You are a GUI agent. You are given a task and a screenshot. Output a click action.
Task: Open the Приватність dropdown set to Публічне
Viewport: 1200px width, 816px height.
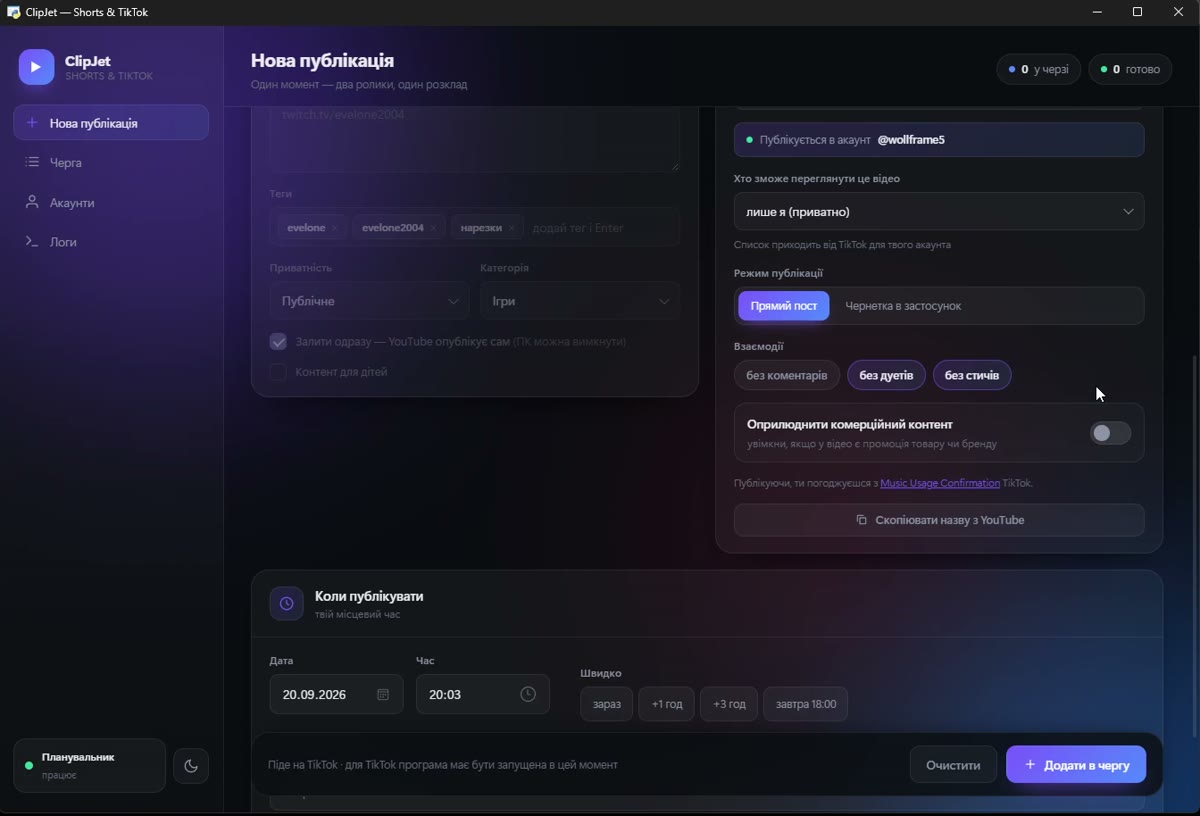tap(369, 301)
